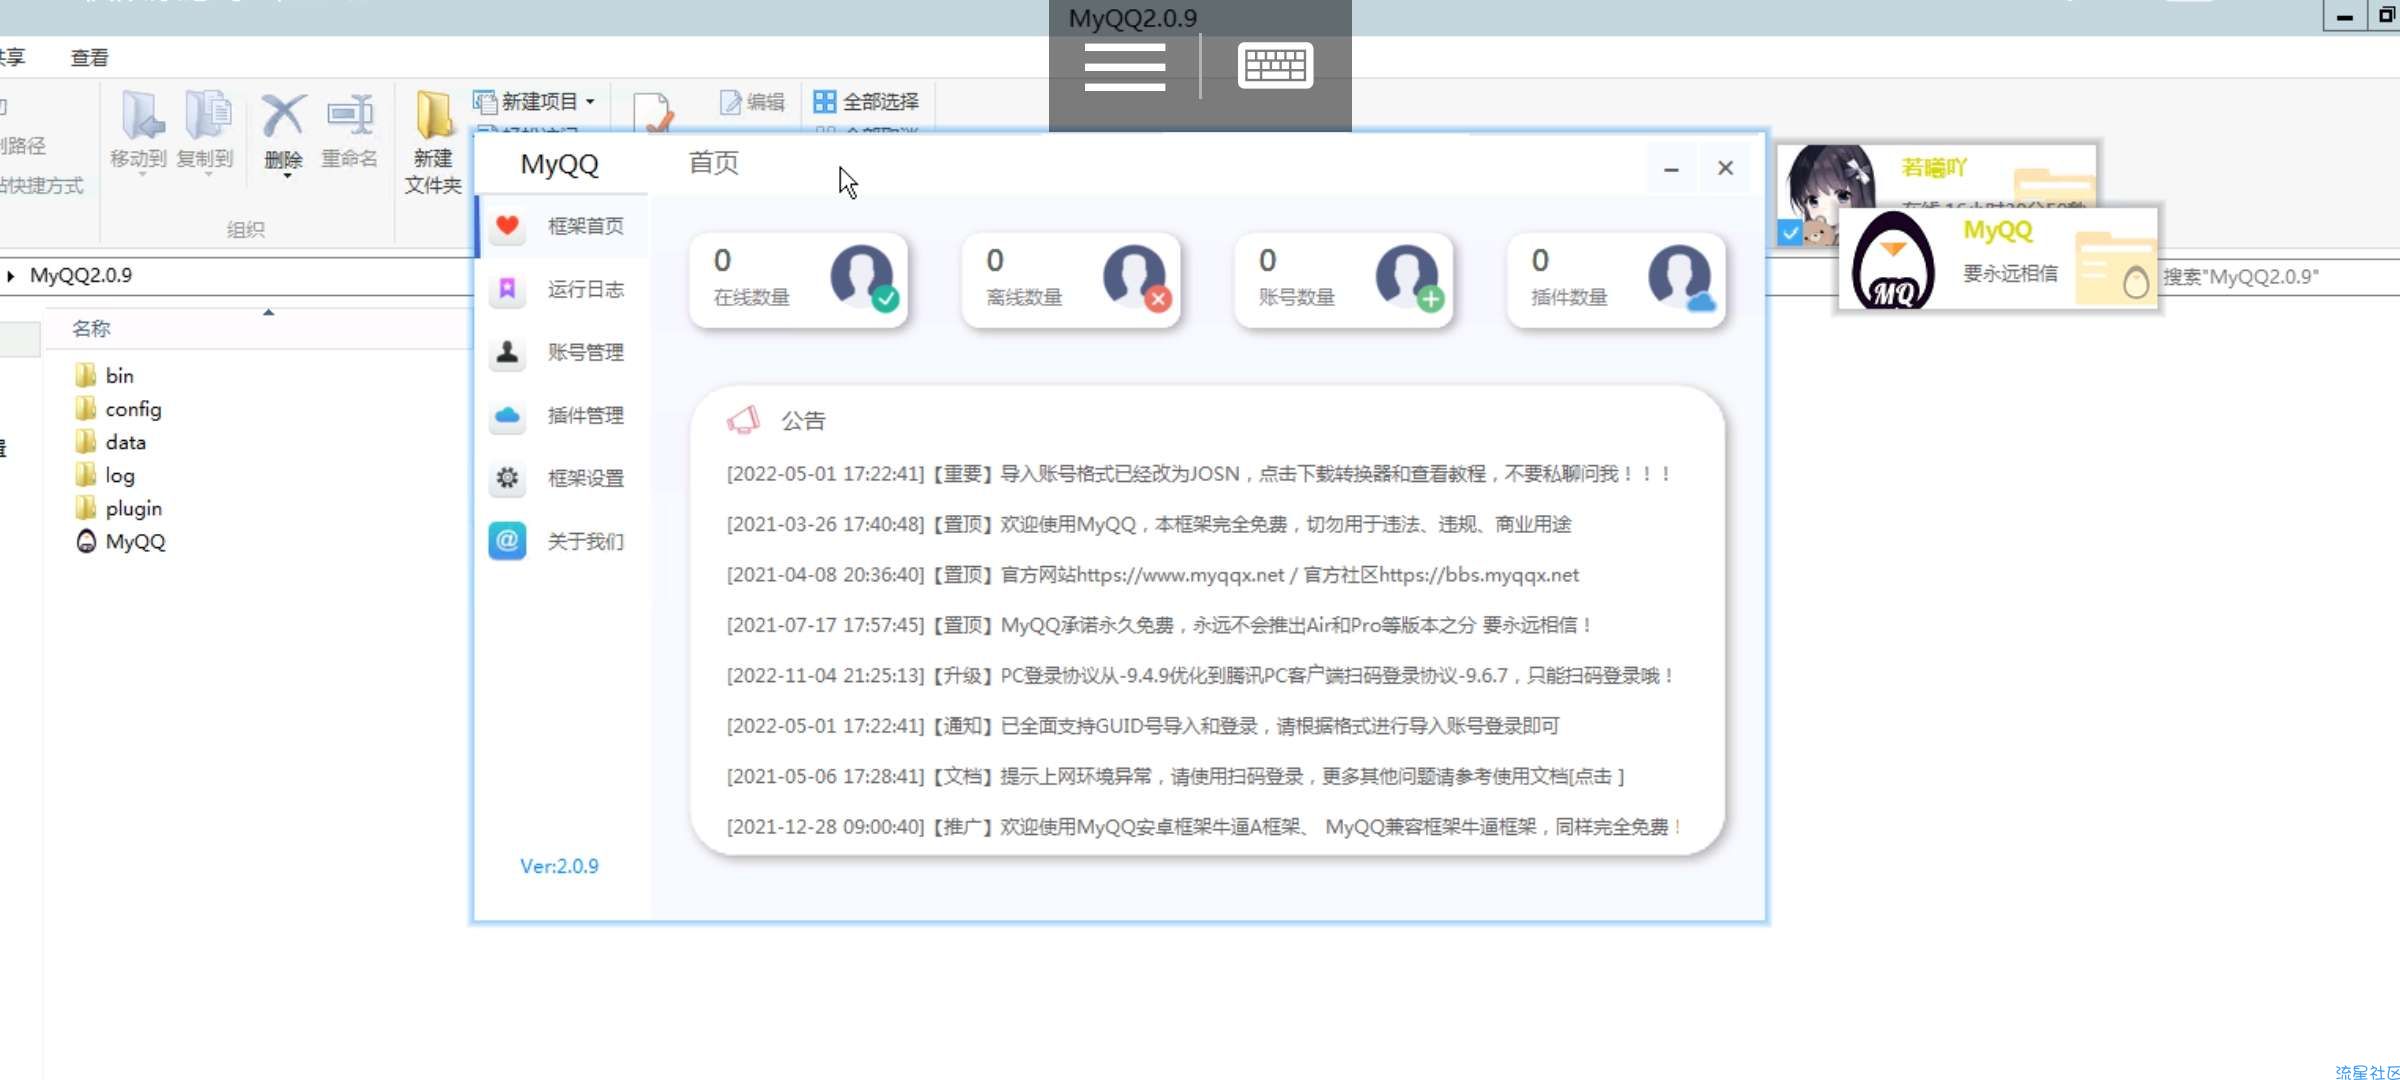Click the 删除 X icon in ribbon
Image resolution: width=2400 pixels, height=1080 pixels.
[x=283, y=116]
